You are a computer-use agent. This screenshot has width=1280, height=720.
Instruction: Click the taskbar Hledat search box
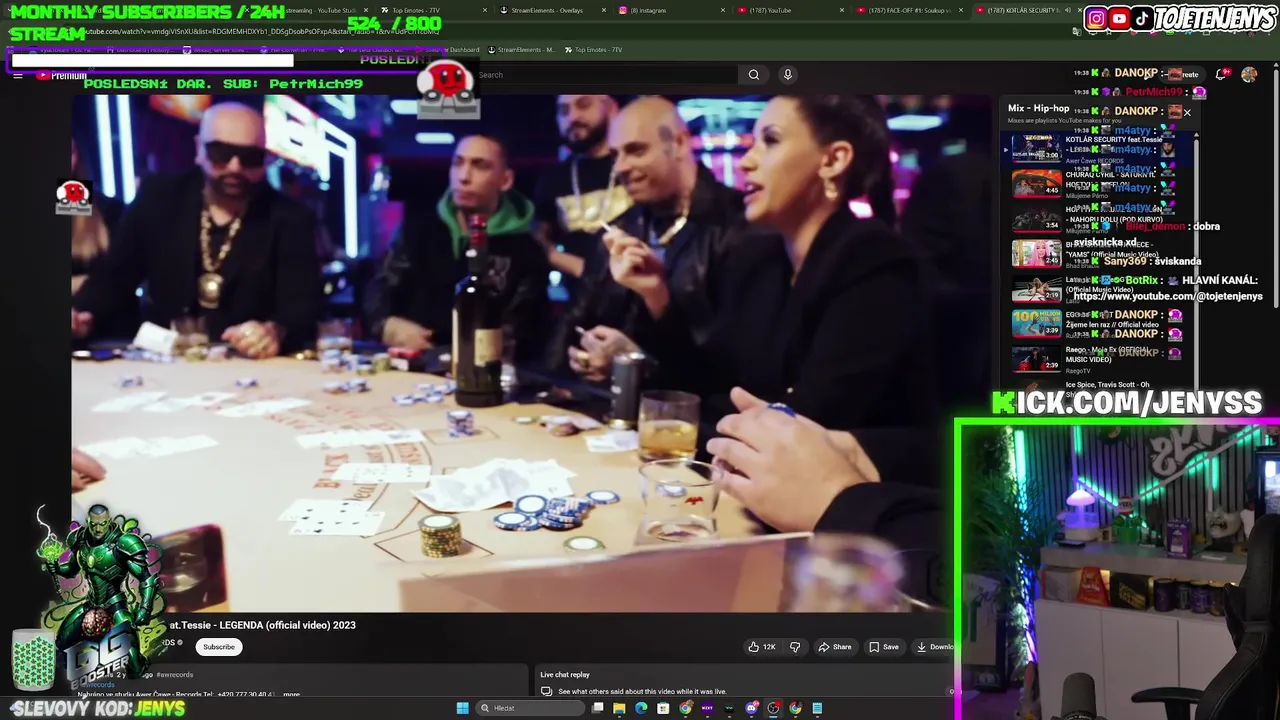[x=530, y=708]
